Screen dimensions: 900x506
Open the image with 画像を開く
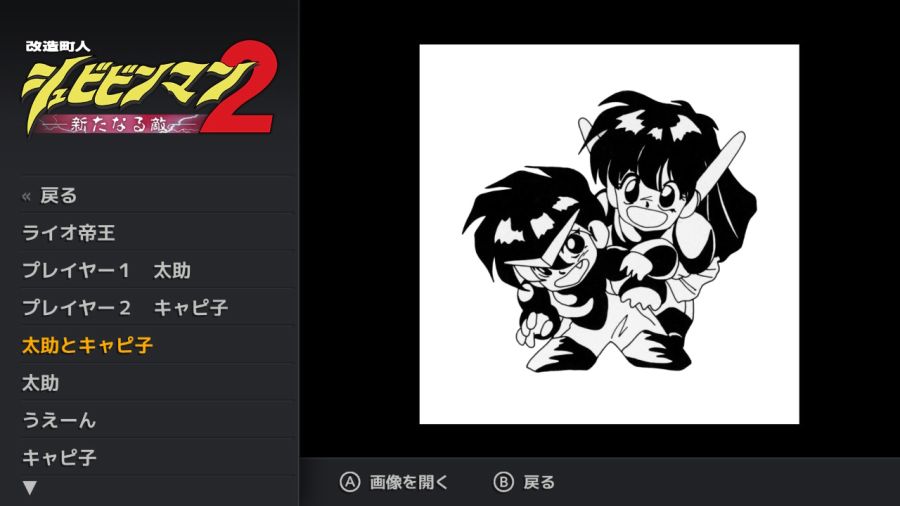[408, 482]
